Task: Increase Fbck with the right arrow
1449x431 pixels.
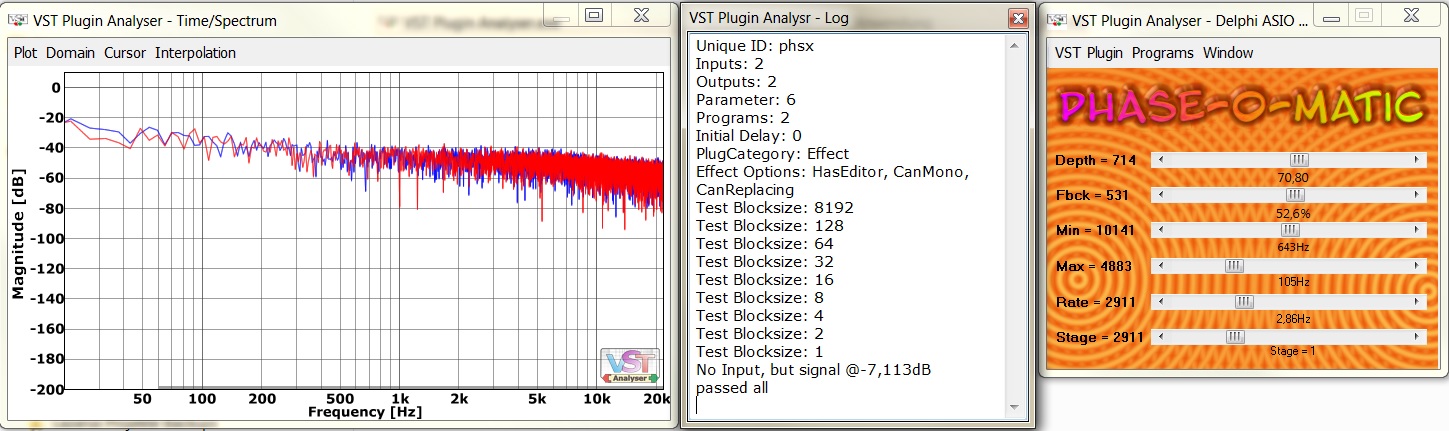Action: pyautogui.click(x=1417, y=194)
